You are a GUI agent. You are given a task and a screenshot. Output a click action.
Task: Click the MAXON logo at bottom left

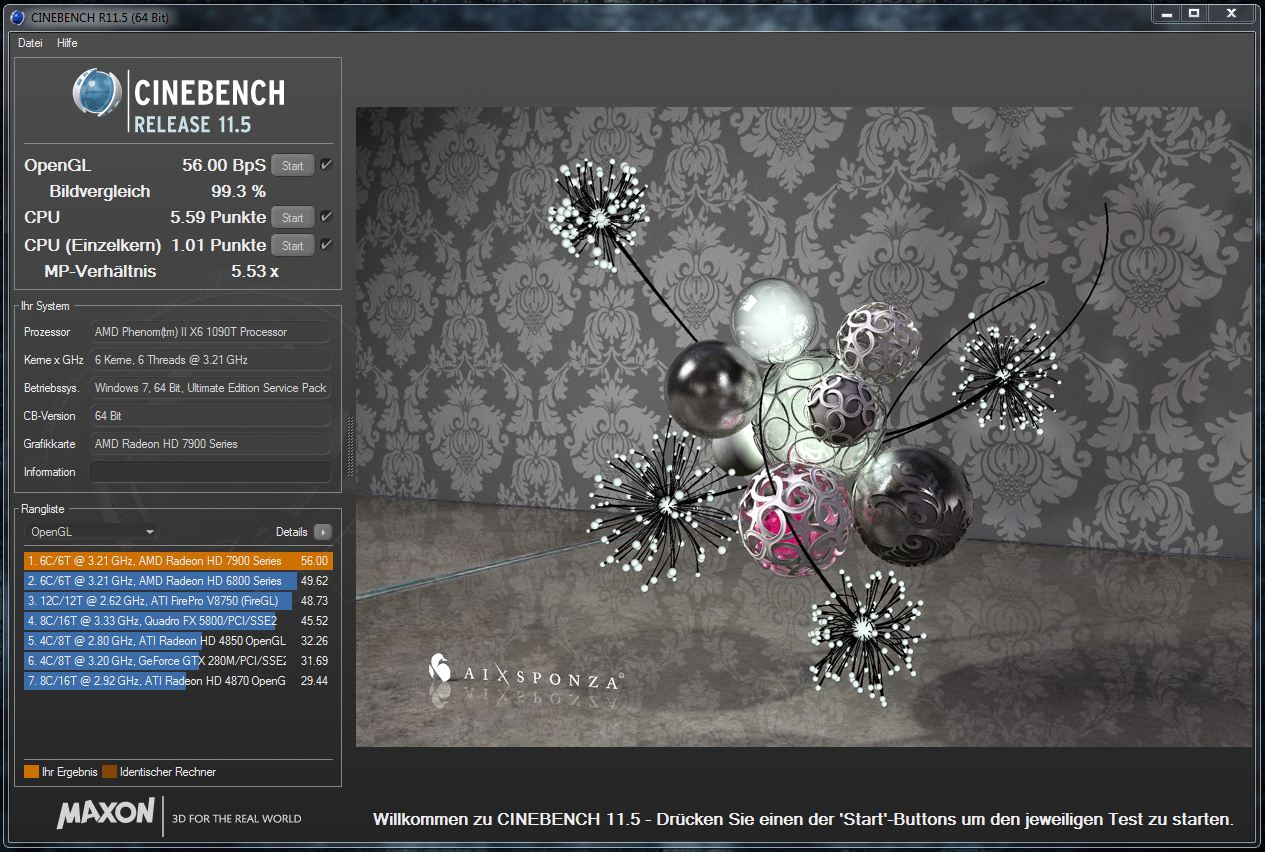(x=106, y=814)
